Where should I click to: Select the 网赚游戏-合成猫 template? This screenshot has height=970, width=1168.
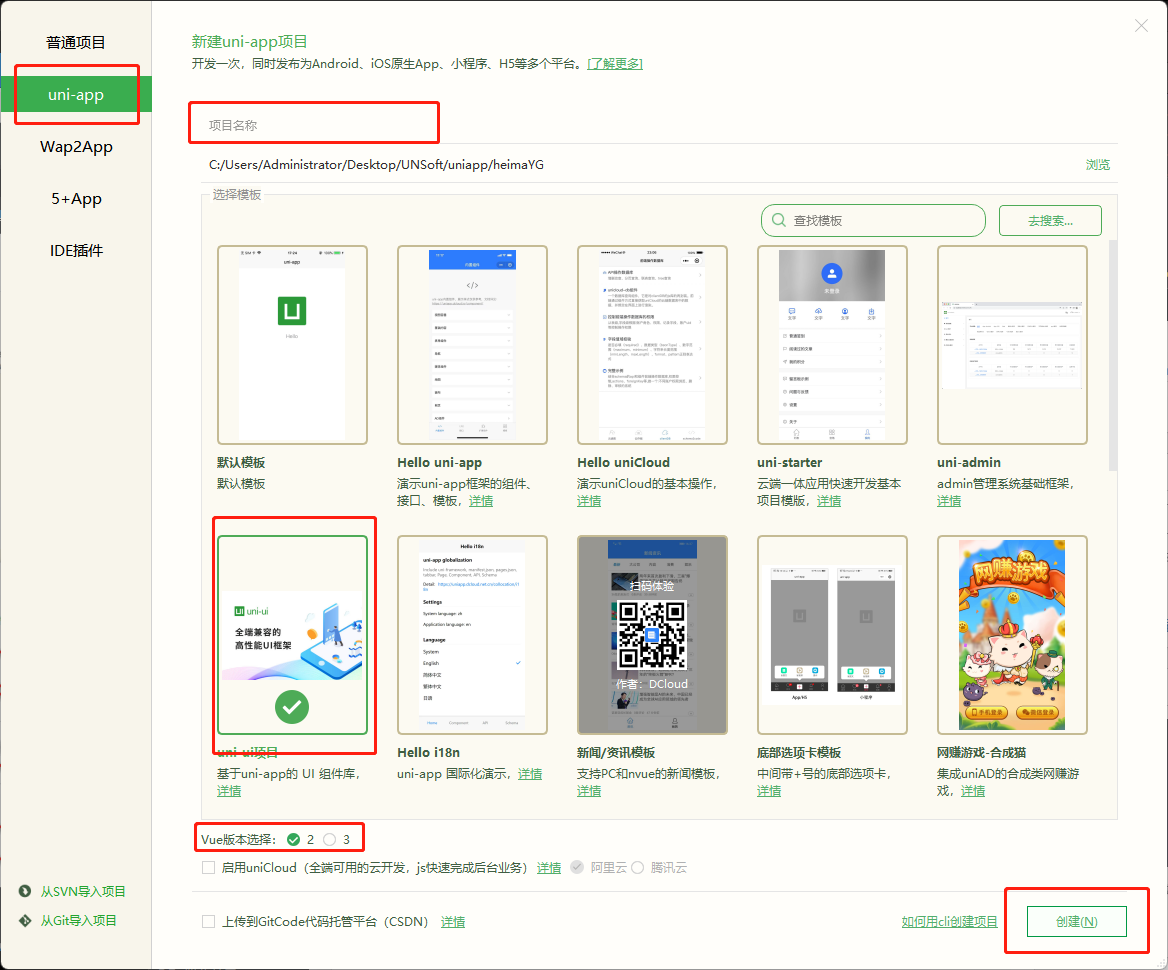(x=1012, y=634)
